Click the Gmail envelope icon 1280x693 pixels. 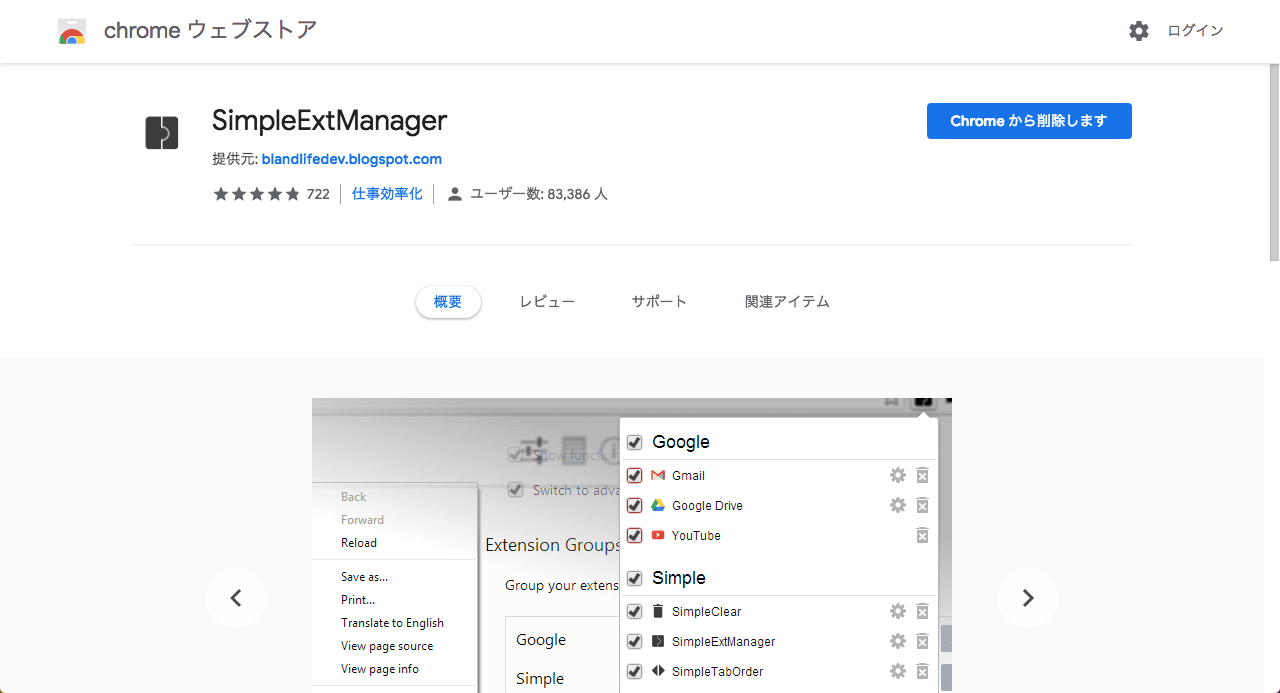tap(658, 476)
